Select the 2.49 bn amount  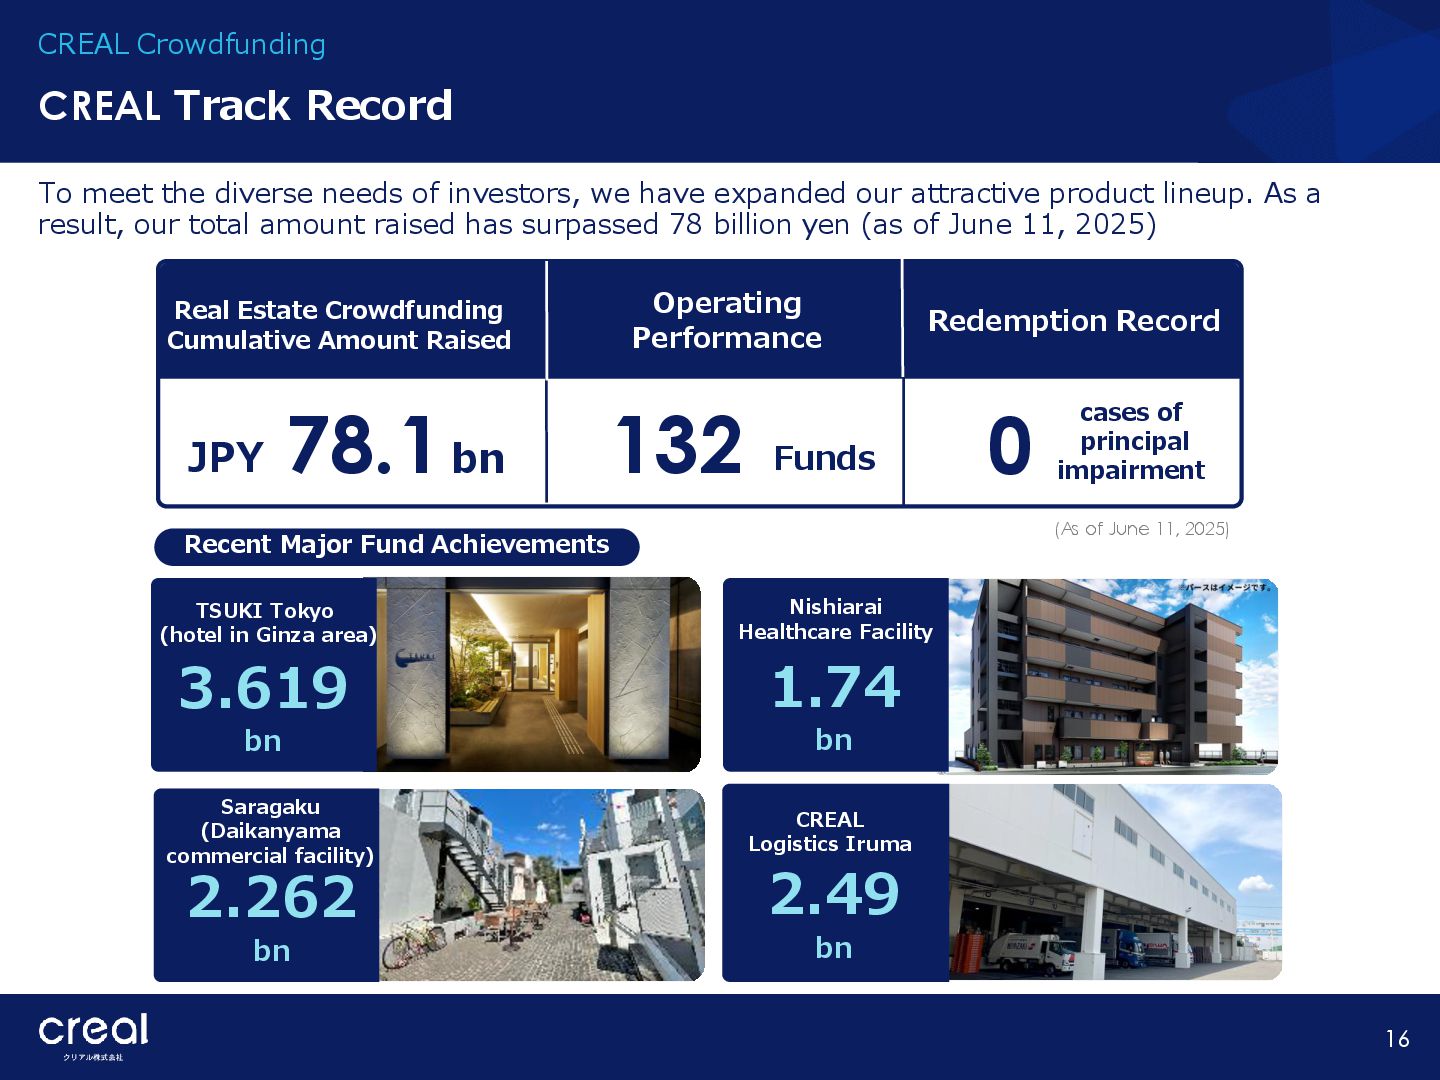835,915
